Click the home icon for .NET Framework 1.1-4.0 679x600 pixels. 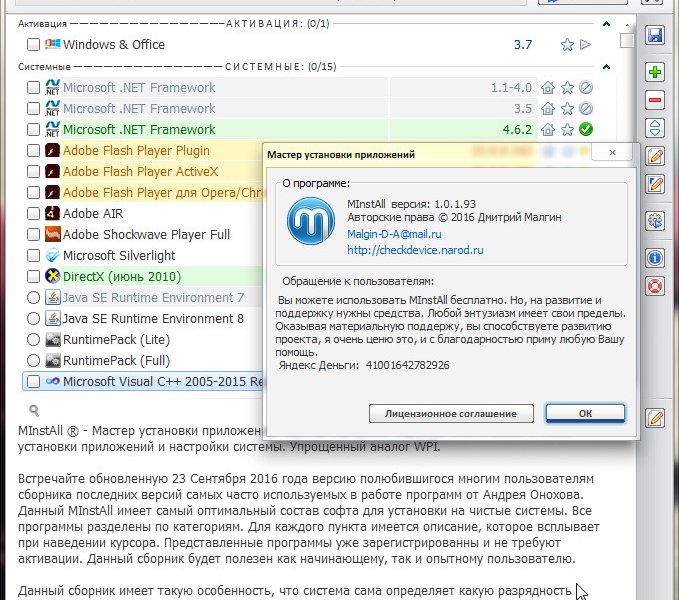click(548, 87)
